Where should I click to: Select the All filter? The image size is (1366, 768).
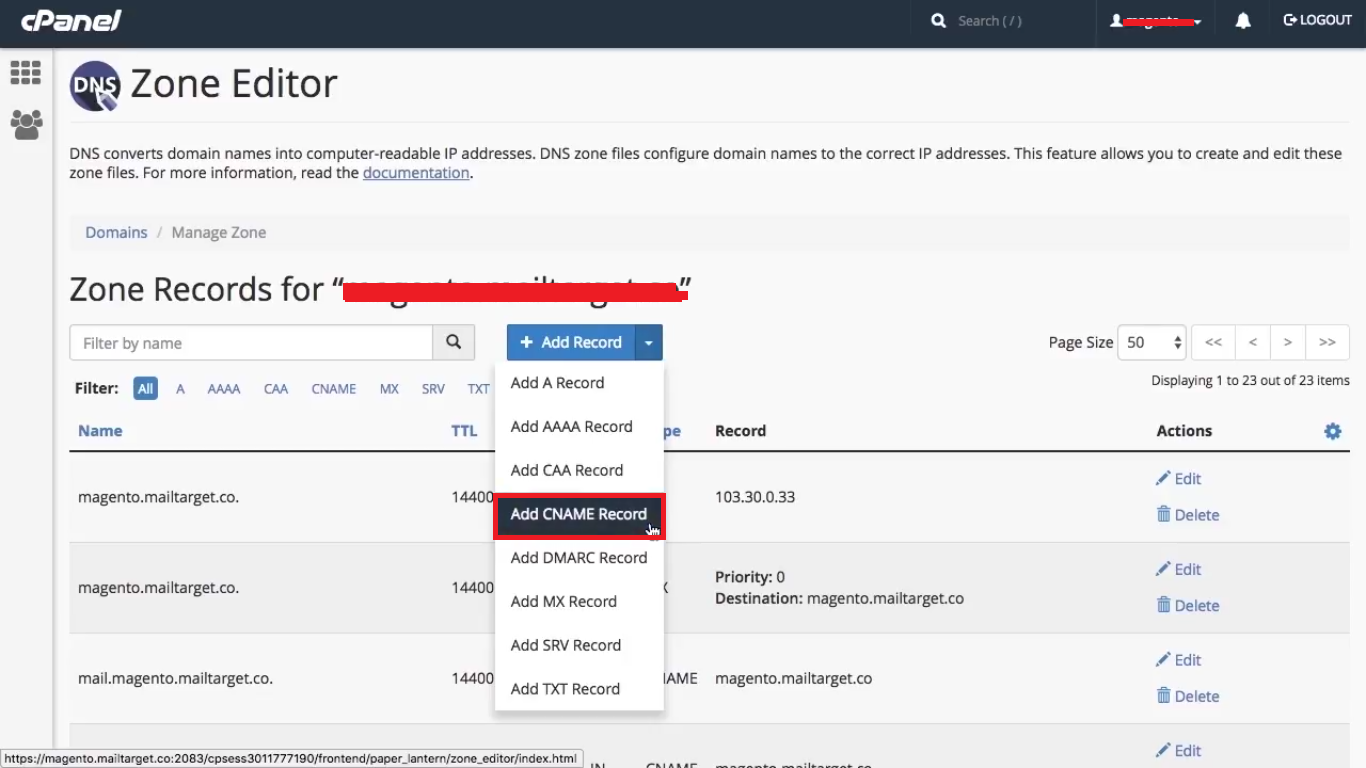click(x=146, y=389)
